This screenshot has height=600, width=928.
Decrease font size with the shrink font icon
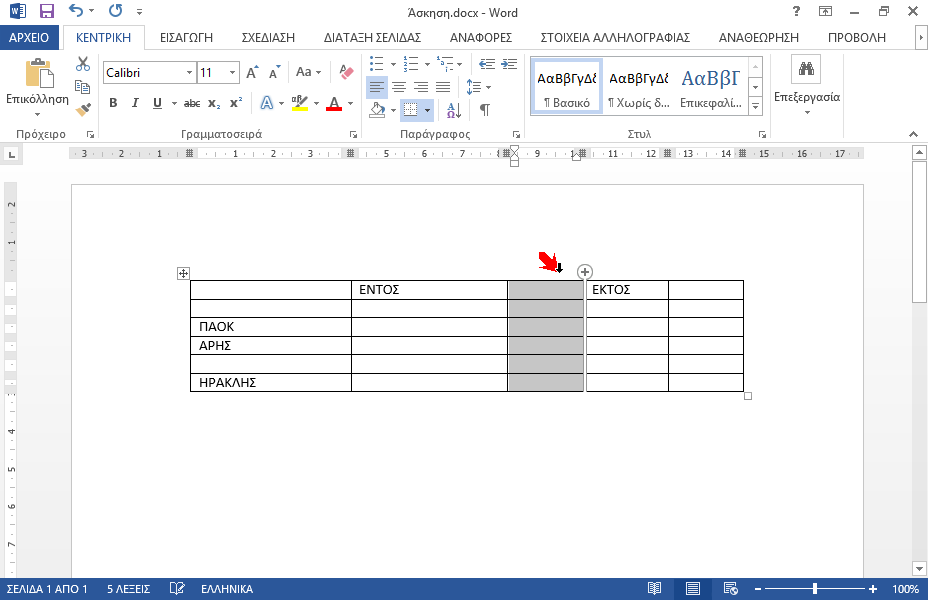point(274,73)
